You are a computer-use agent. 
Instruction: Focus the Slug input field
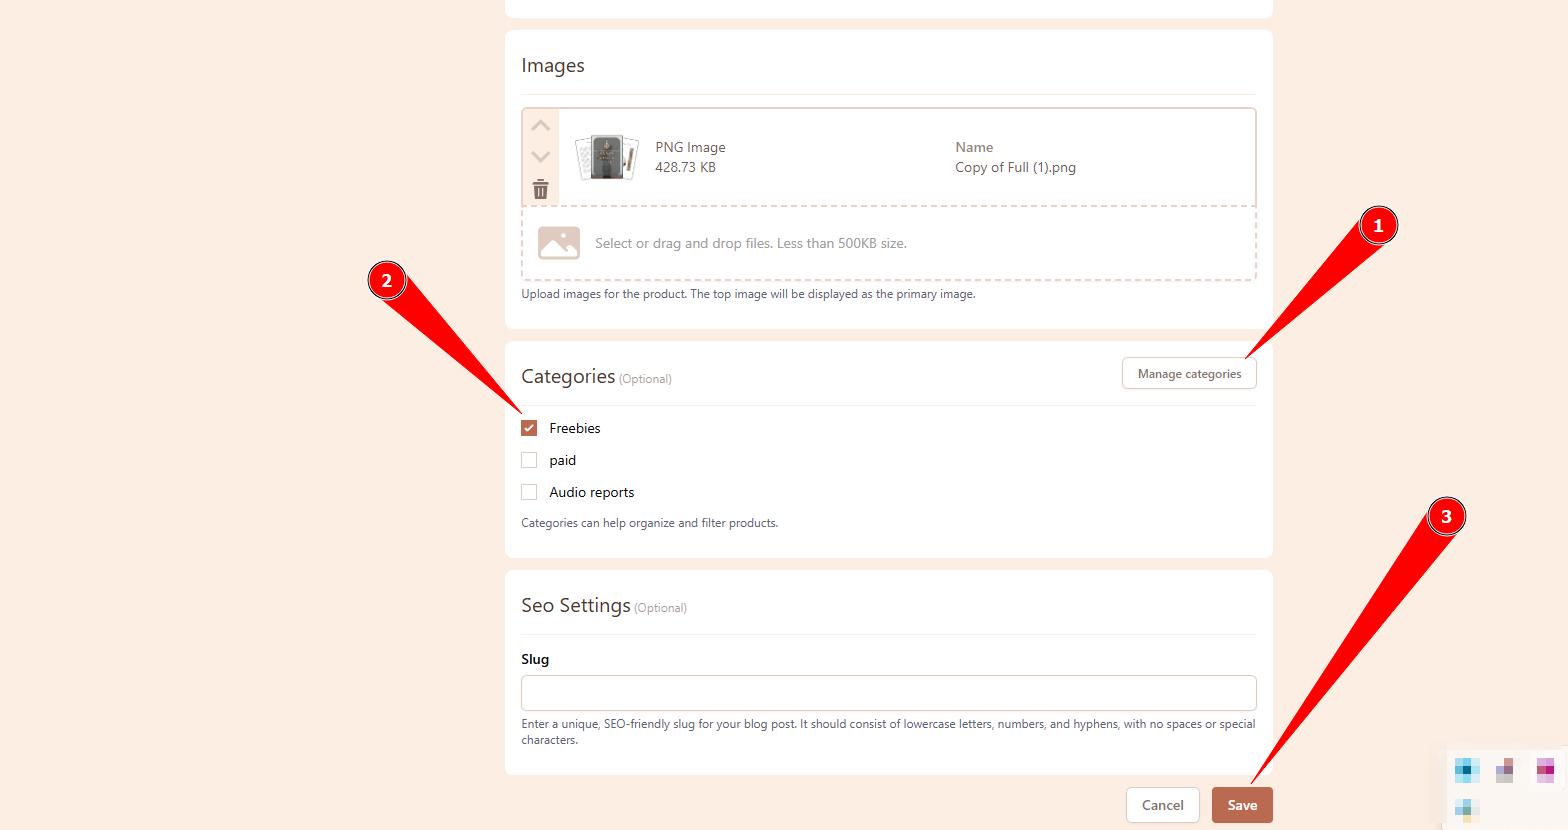point(888,693)
